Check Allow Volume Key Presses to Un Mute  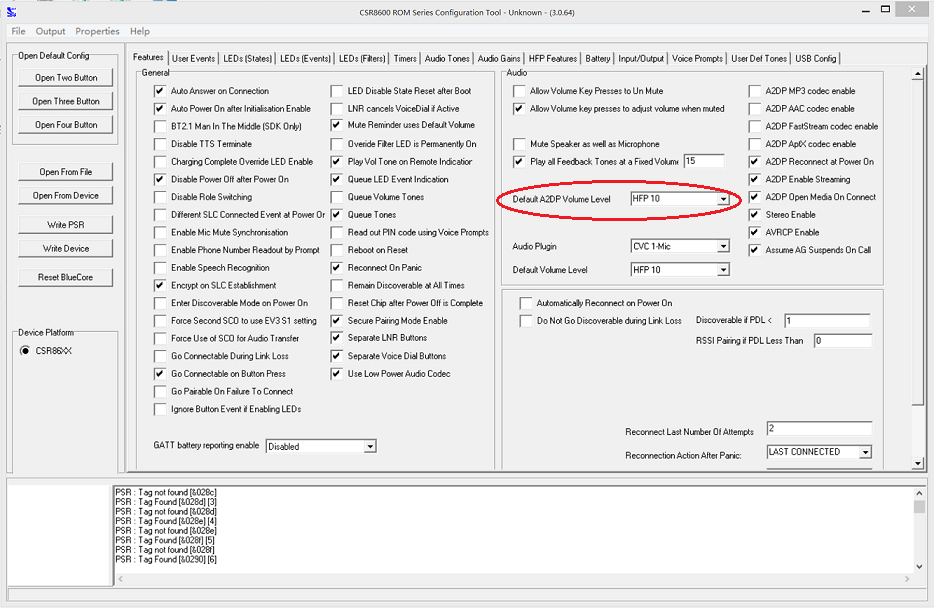click(x=519, y=91)
